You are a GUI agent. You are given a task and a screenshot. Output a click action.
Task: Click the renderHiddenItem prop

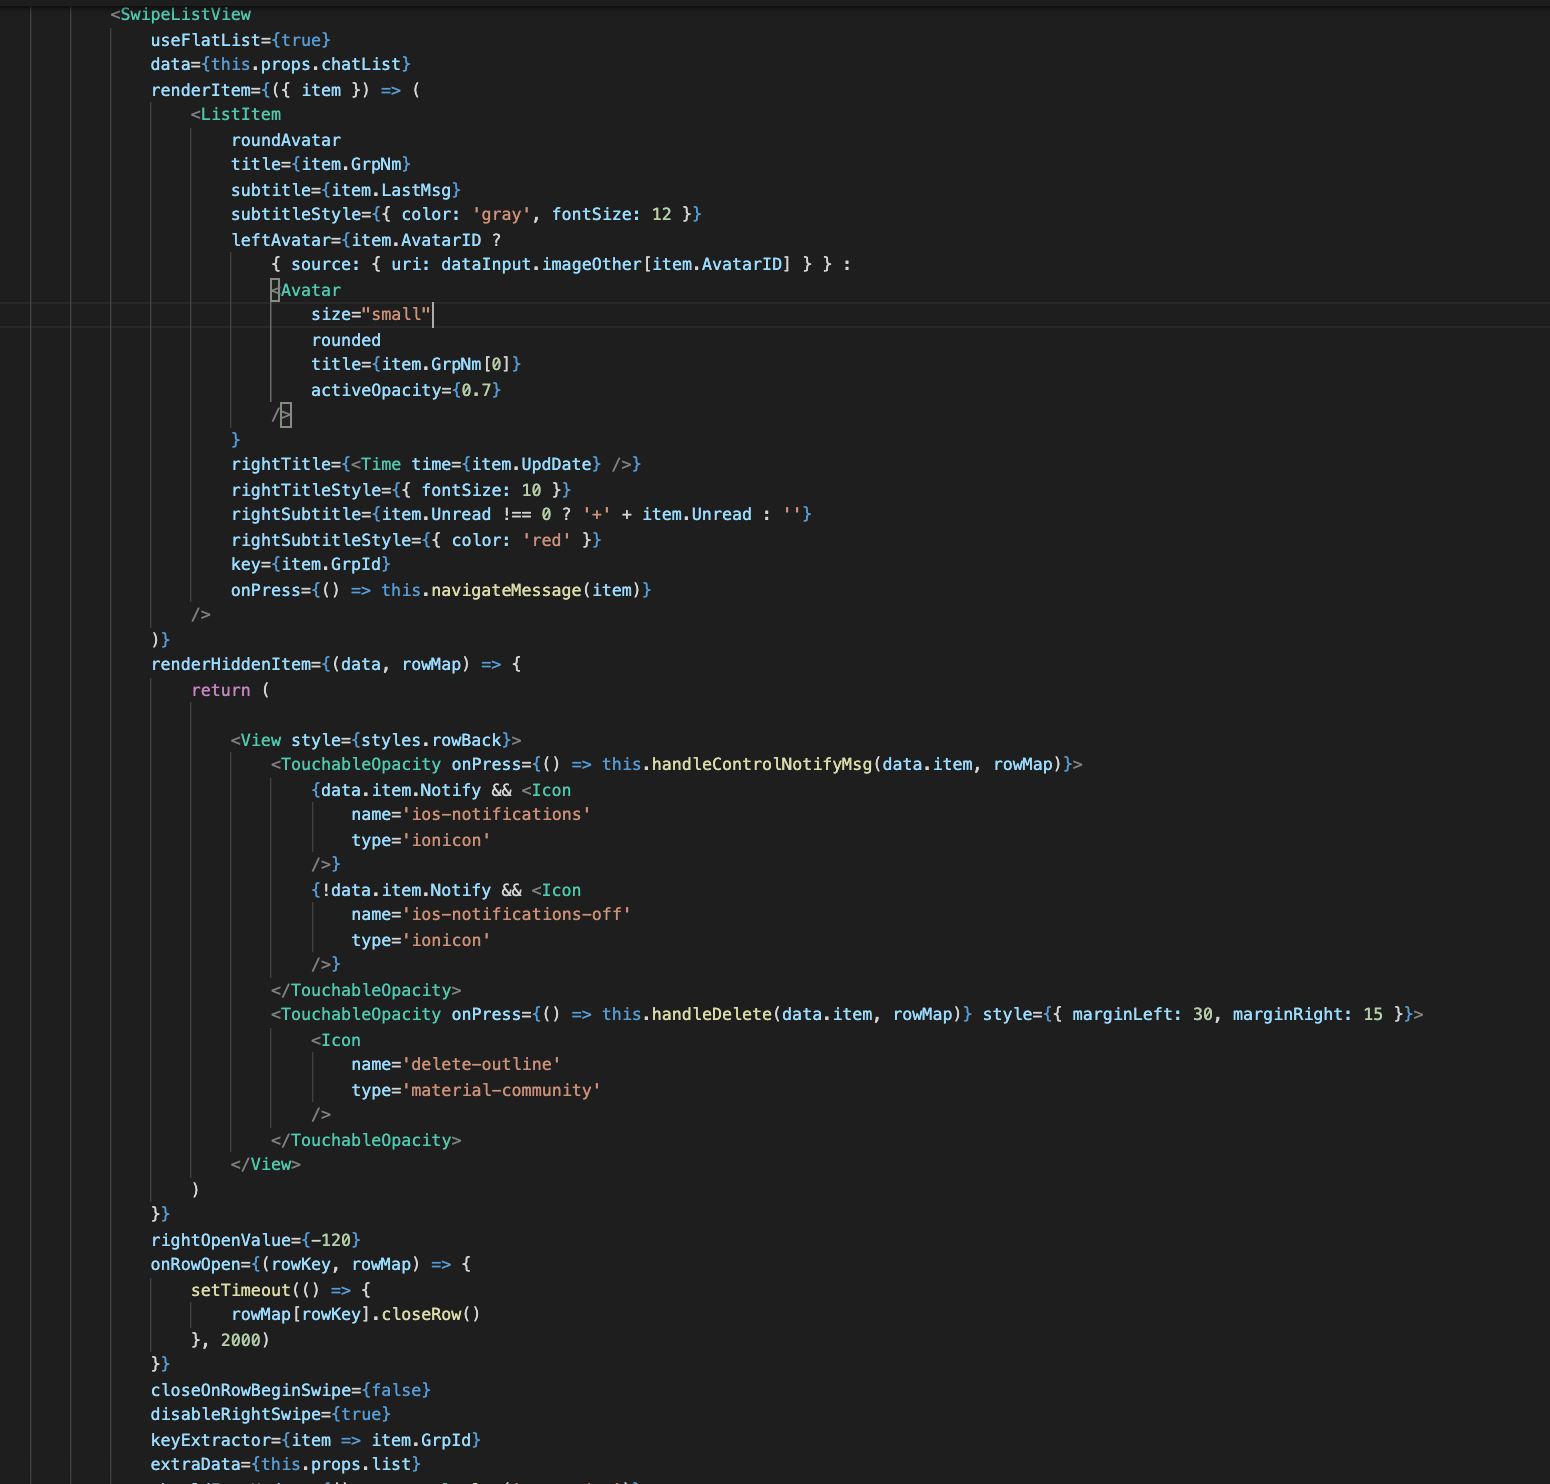point(228,663)
